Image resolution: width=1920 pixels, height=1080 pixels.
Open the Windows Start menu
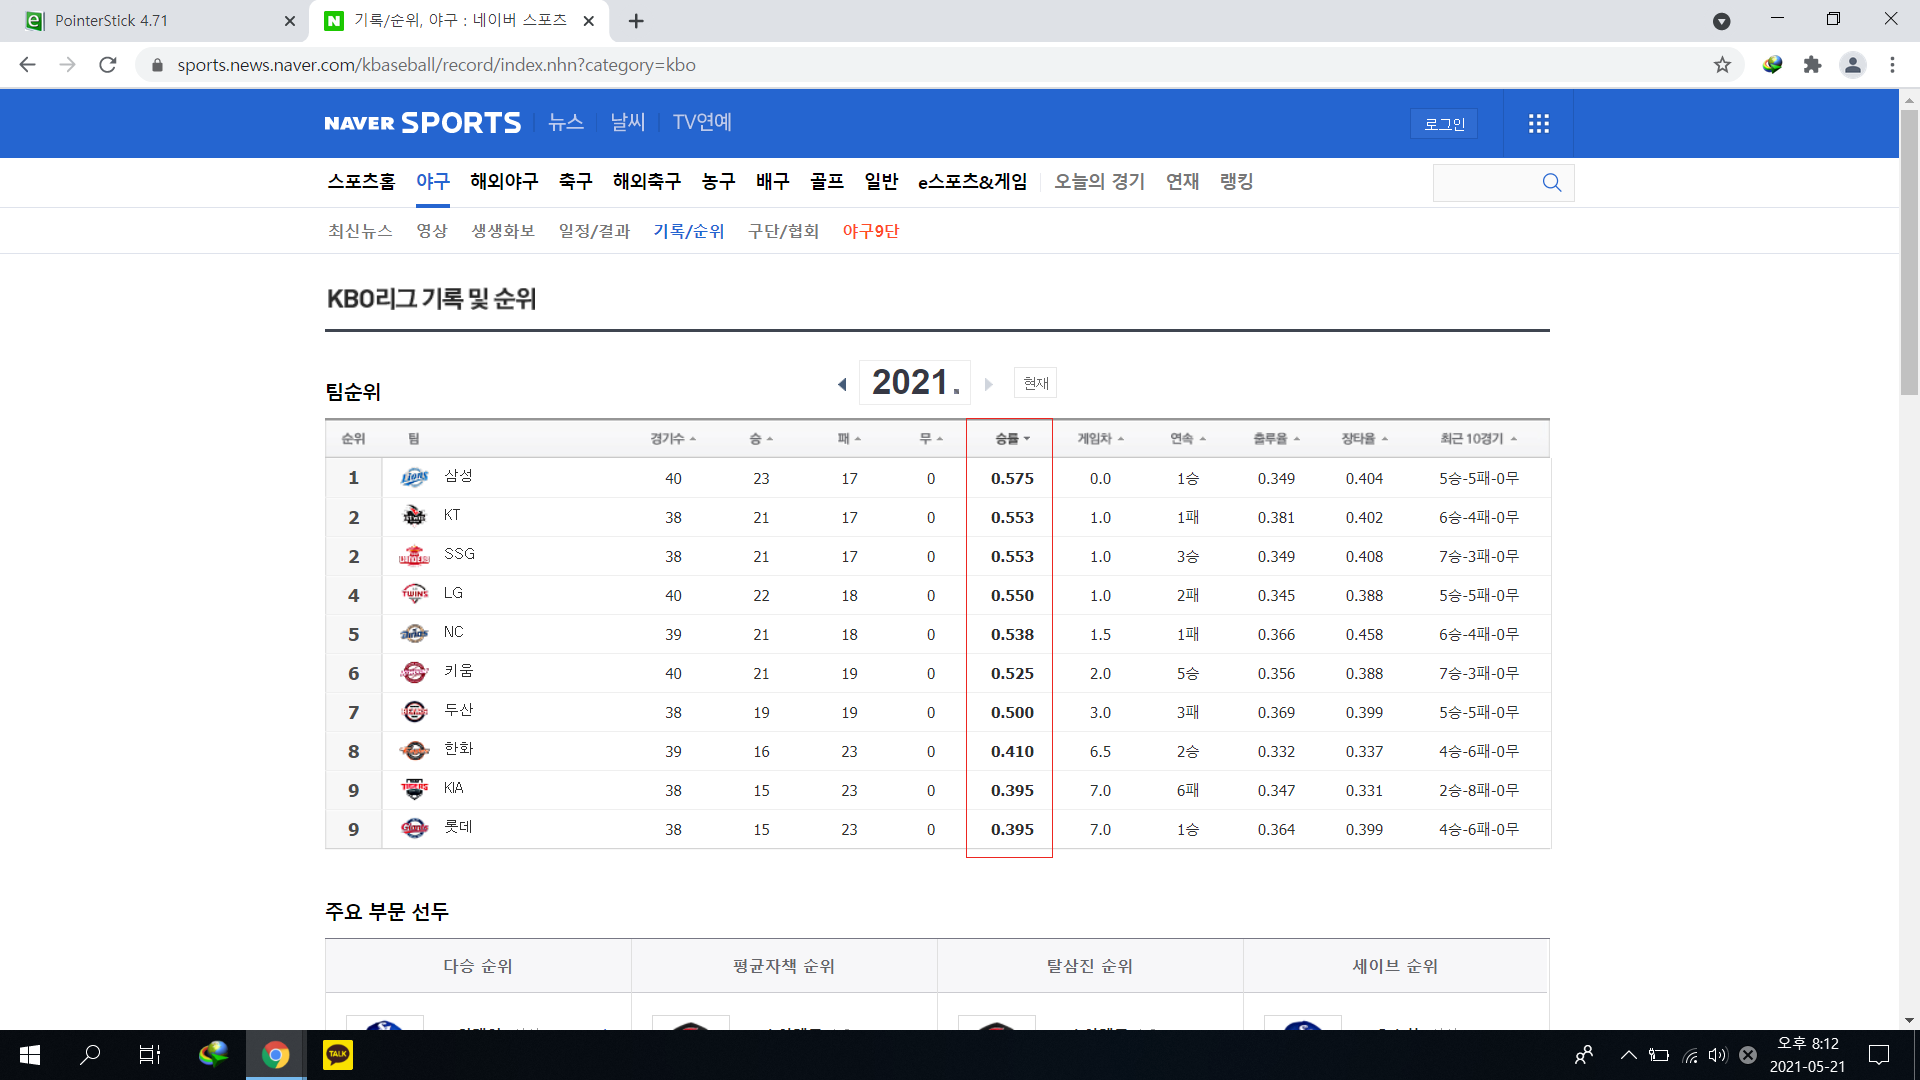pos(30,1055)
